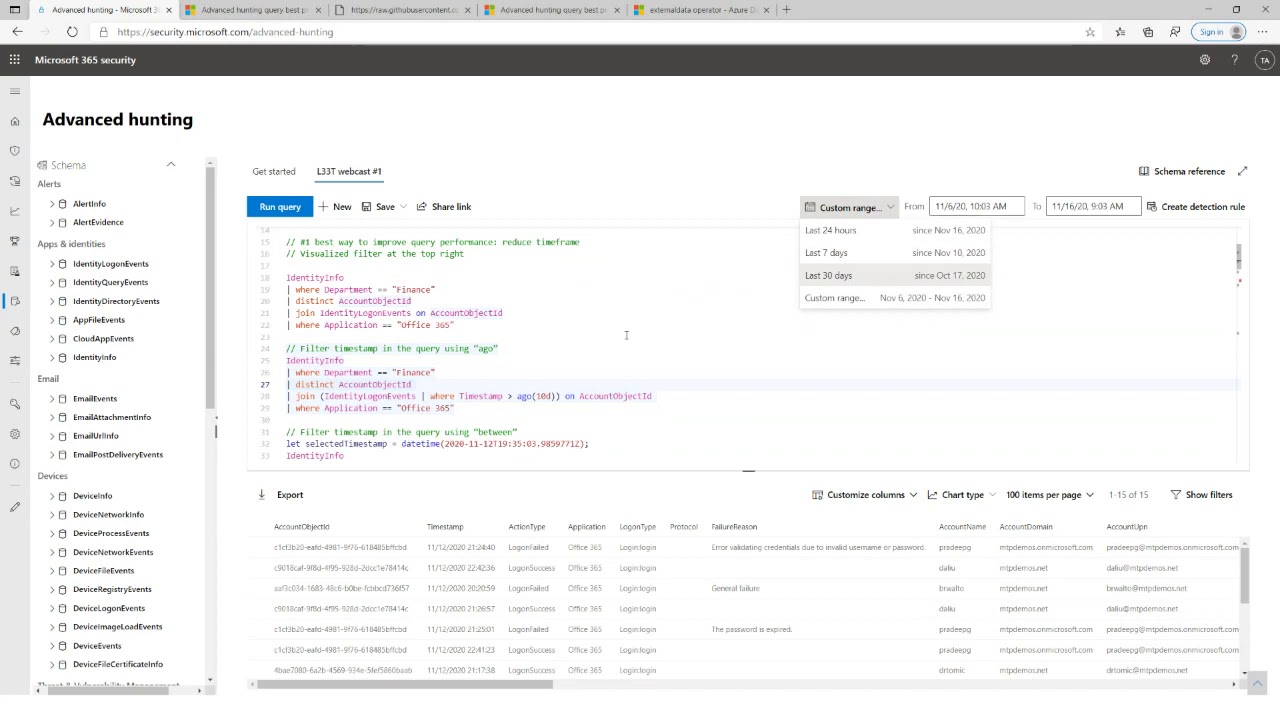Screen dimensions: 1280x720
Task: Click the EmailUrlInfo schema item
Action: pyautogui.click(x=96, y=436)
